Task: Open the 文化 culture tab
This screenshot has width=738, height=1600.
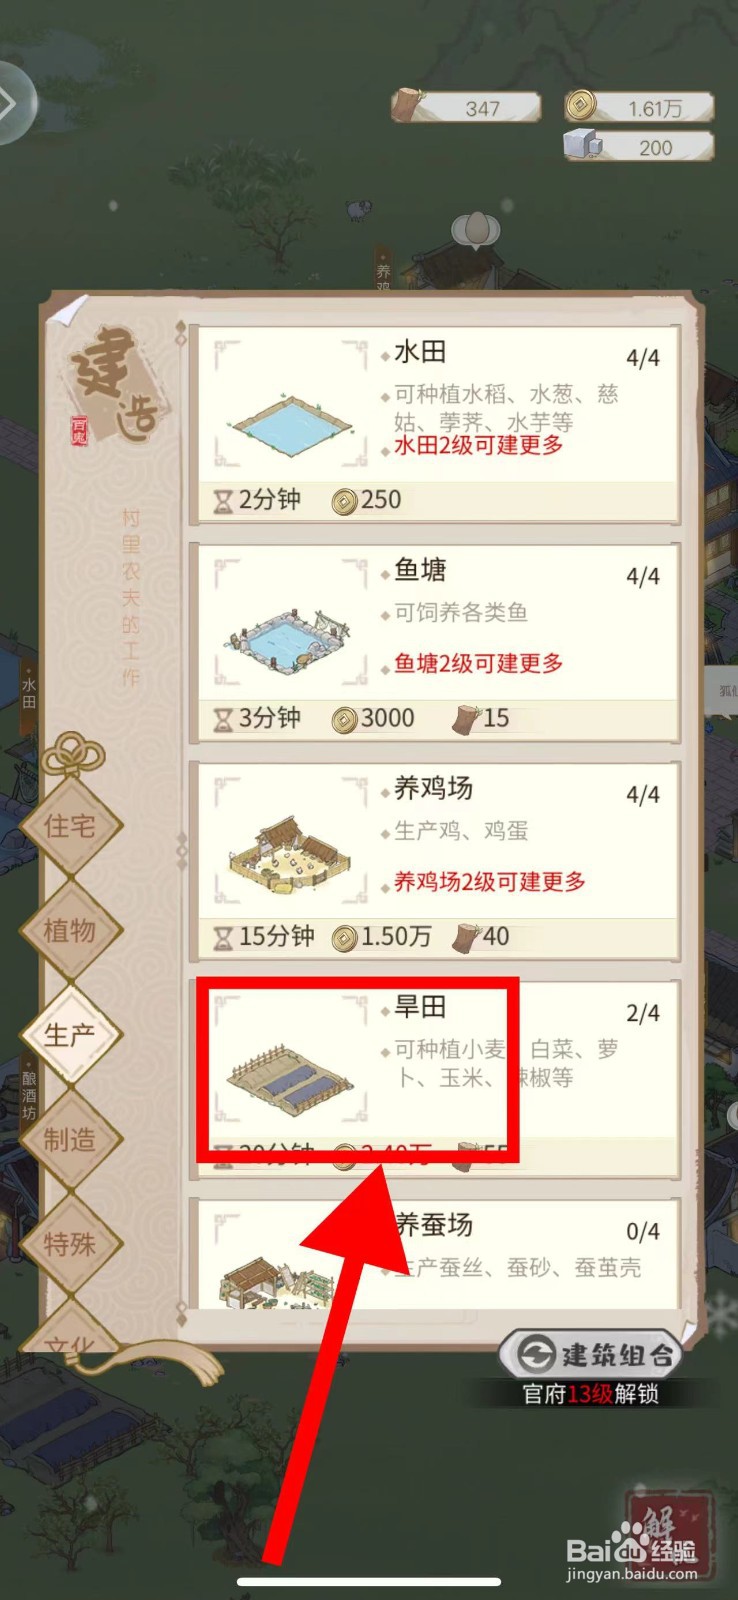Action: point(70,1340)
